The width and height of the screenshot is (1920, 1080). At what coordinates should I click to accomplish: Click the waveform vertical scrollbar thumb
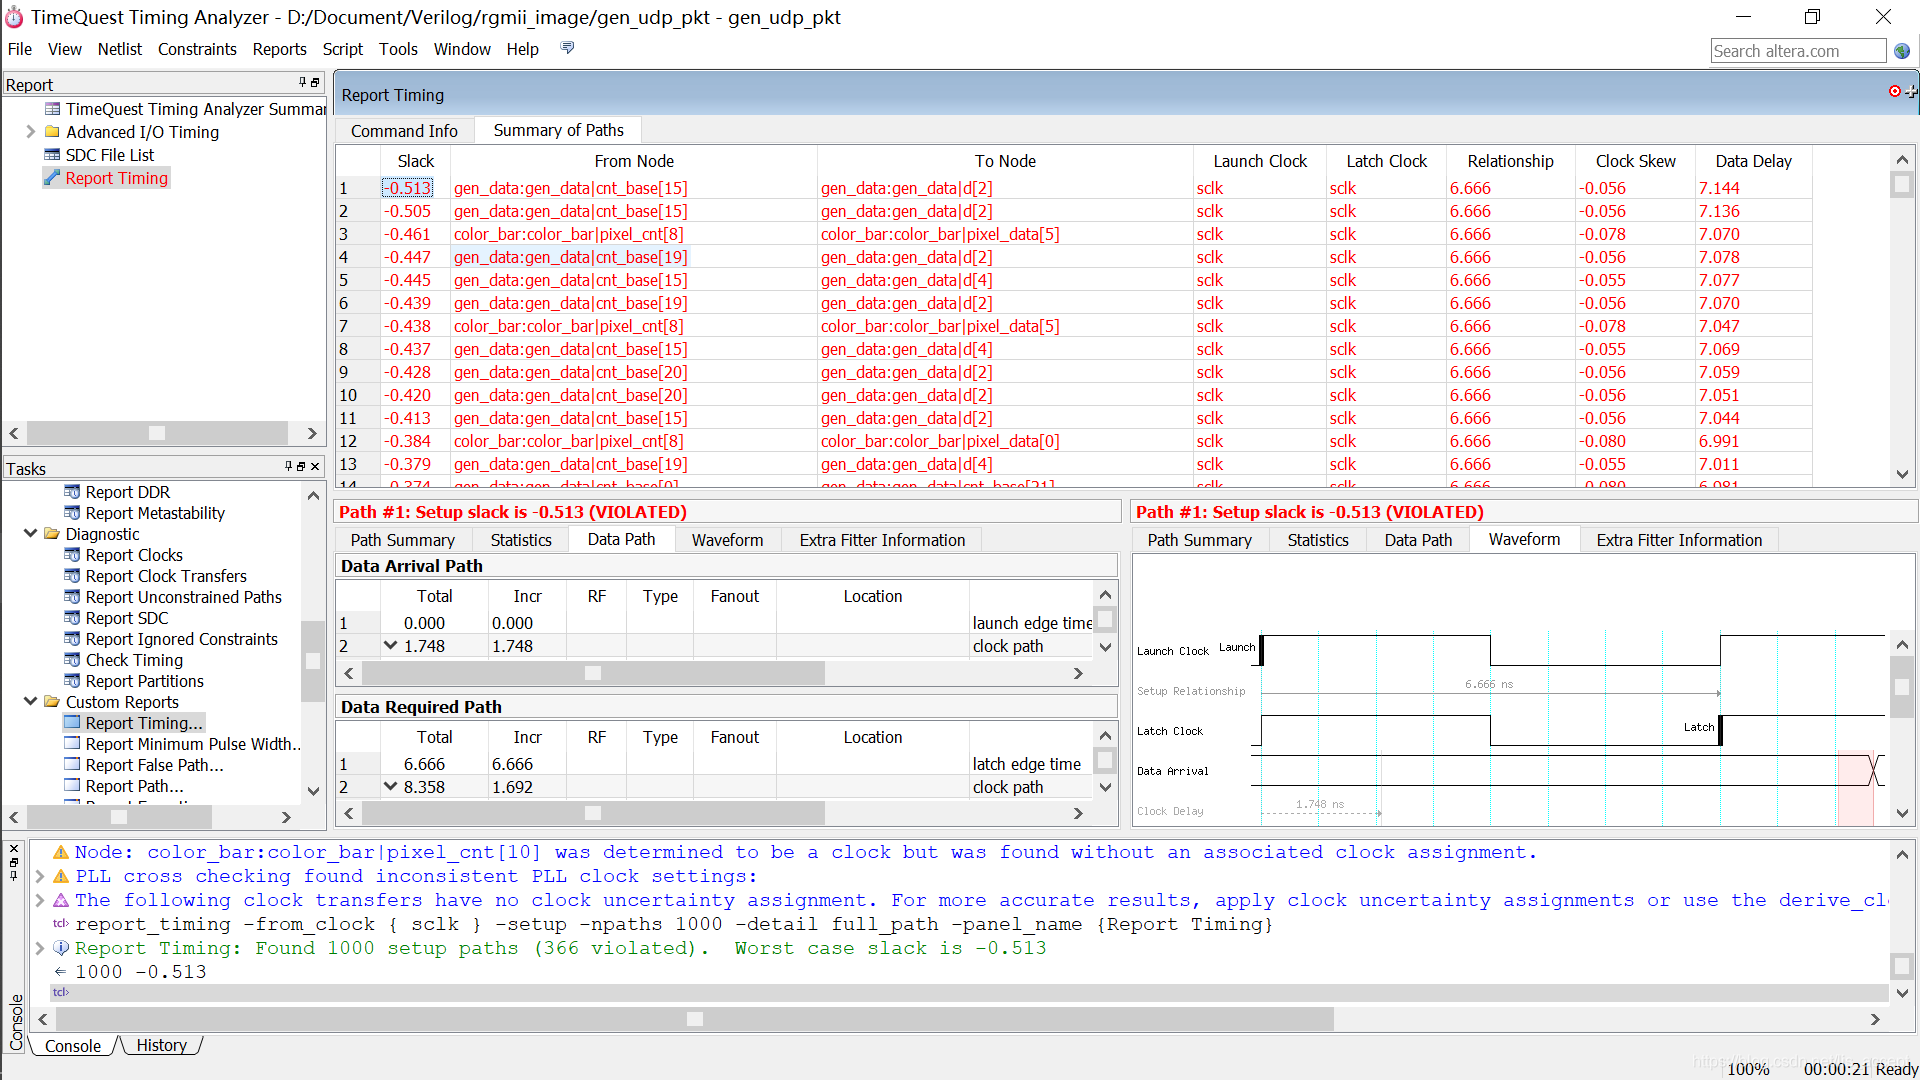pos(1902,687)
